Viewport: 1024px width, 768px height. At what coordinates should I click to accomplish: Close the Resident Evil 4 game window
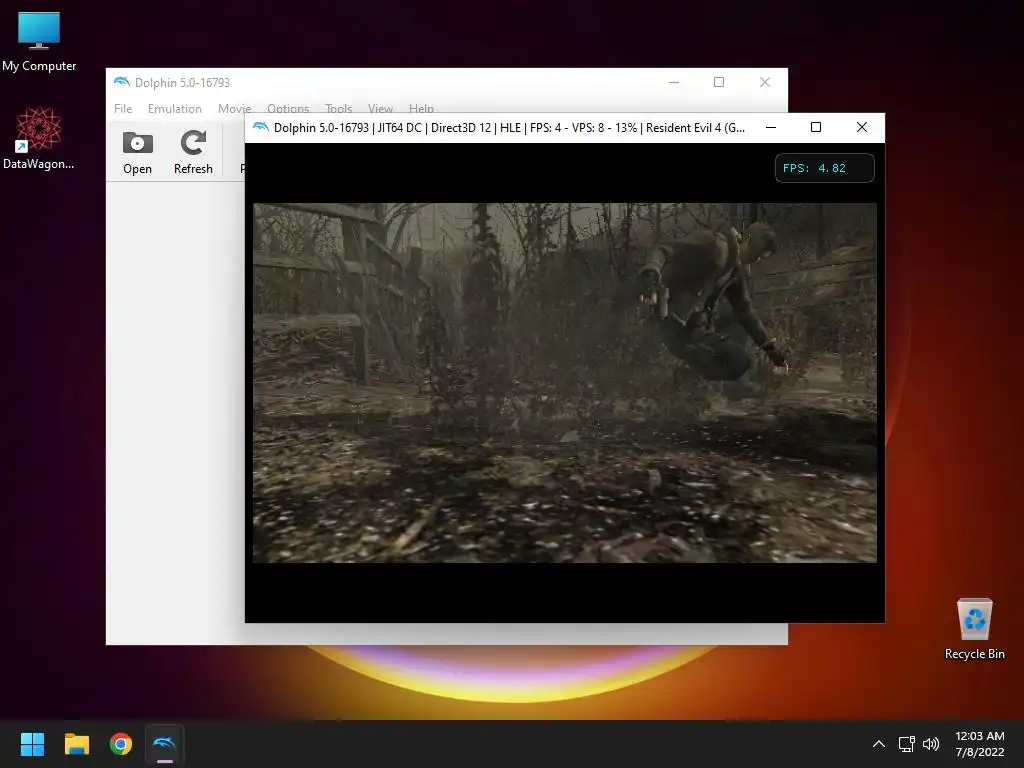[x=862, y=127]
